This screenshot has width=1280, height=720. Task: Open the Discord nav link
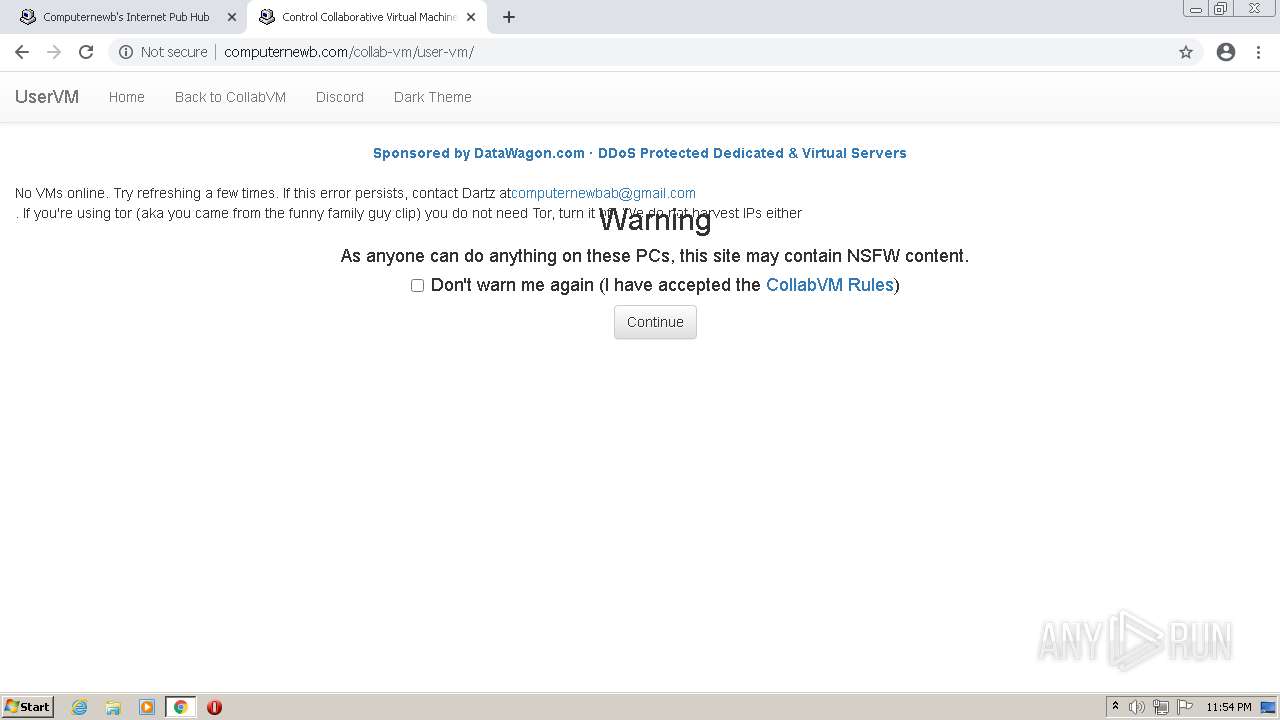pyautogui.click(x=340, y=97)
